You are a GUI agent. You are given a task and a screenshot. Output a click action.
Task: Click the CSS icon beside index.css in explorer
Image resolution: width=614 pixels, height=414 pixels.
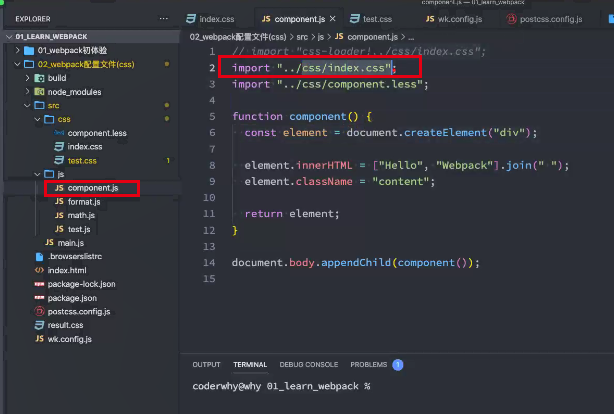tap(59, 146)
